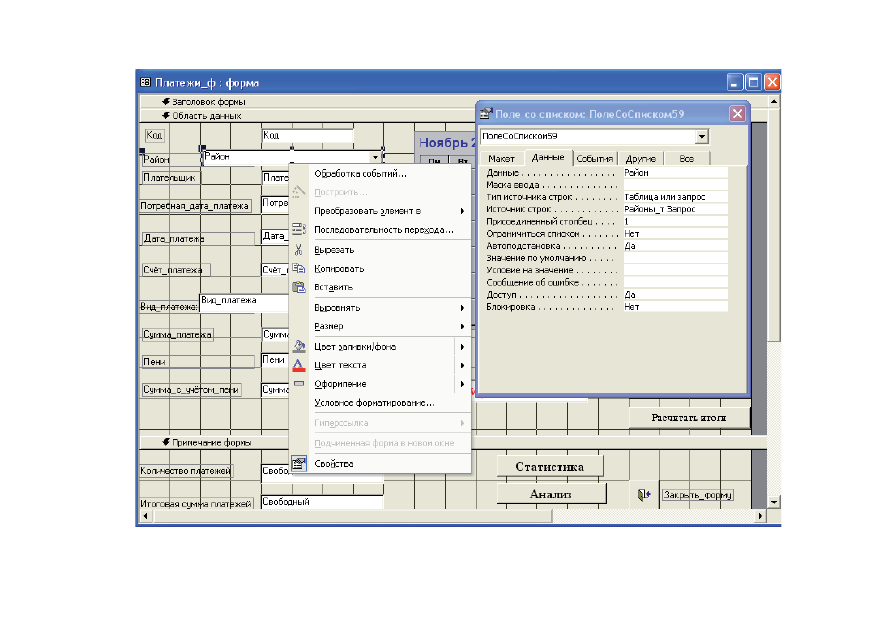The width and height of the screenshot is (893, 629).
Task: Click the fill/back color bucket icon
Action: pos(298,346)
